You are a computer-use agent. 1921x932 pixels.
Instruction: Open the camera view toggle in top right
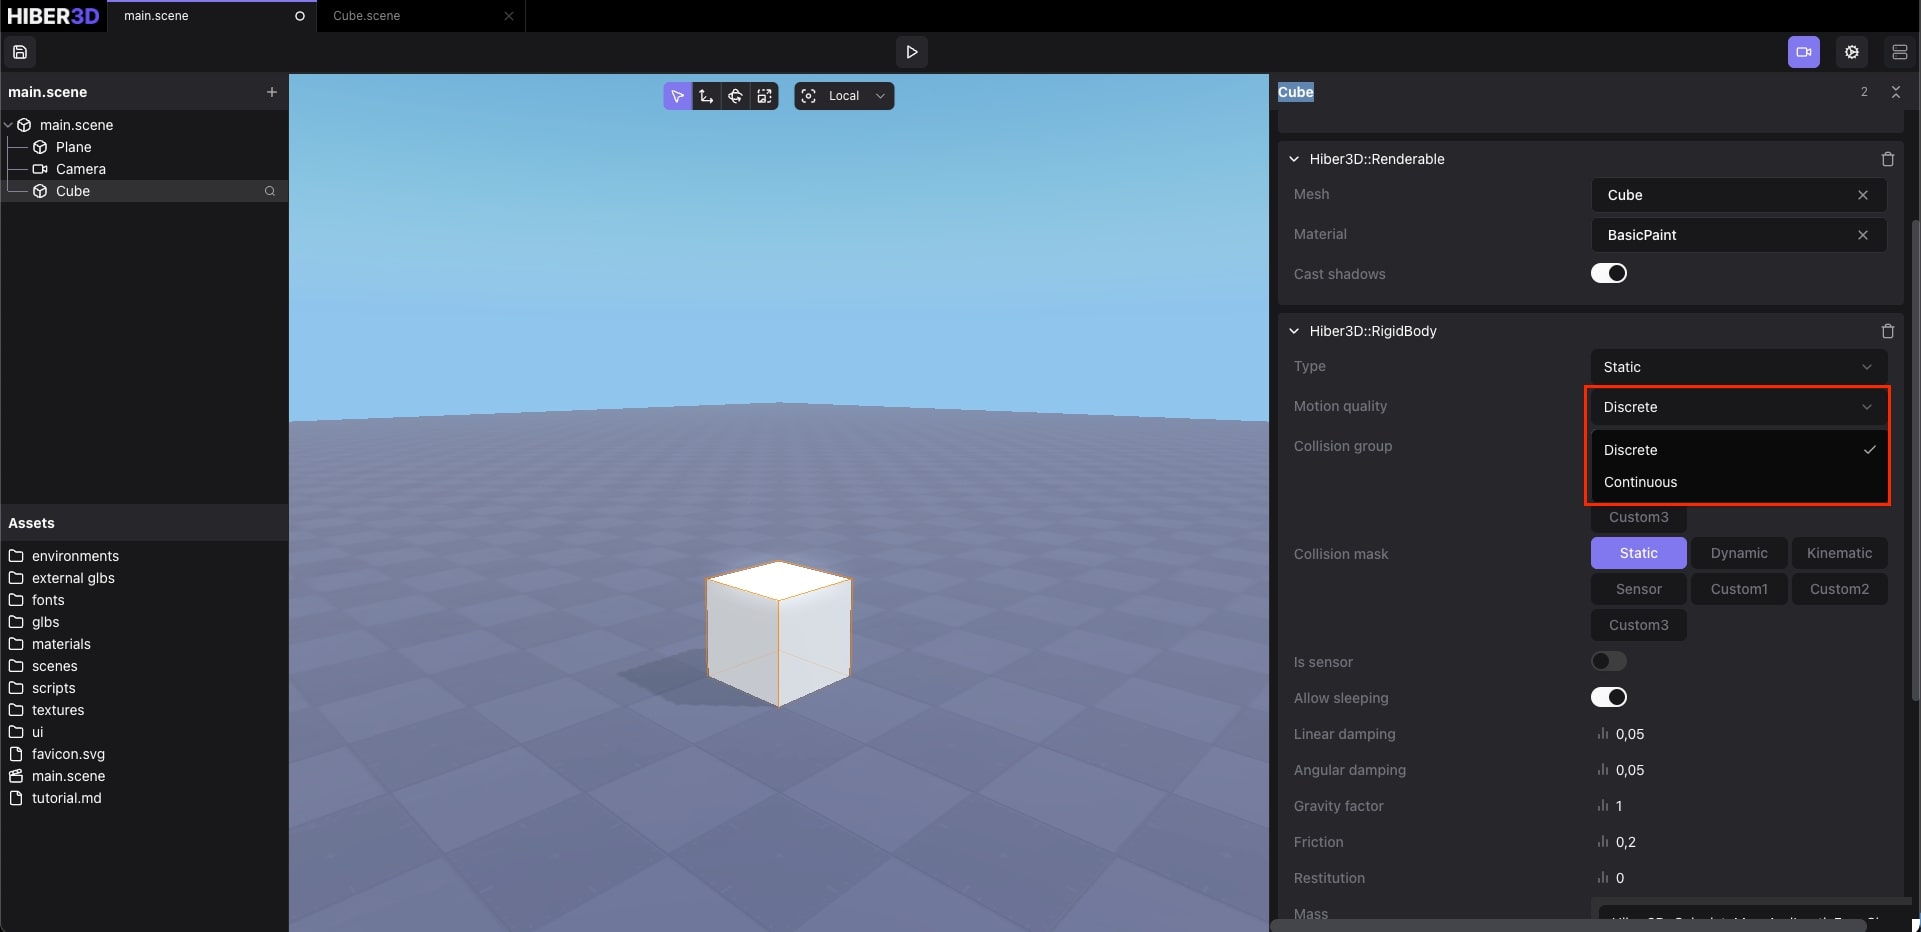pos(1803,52)
